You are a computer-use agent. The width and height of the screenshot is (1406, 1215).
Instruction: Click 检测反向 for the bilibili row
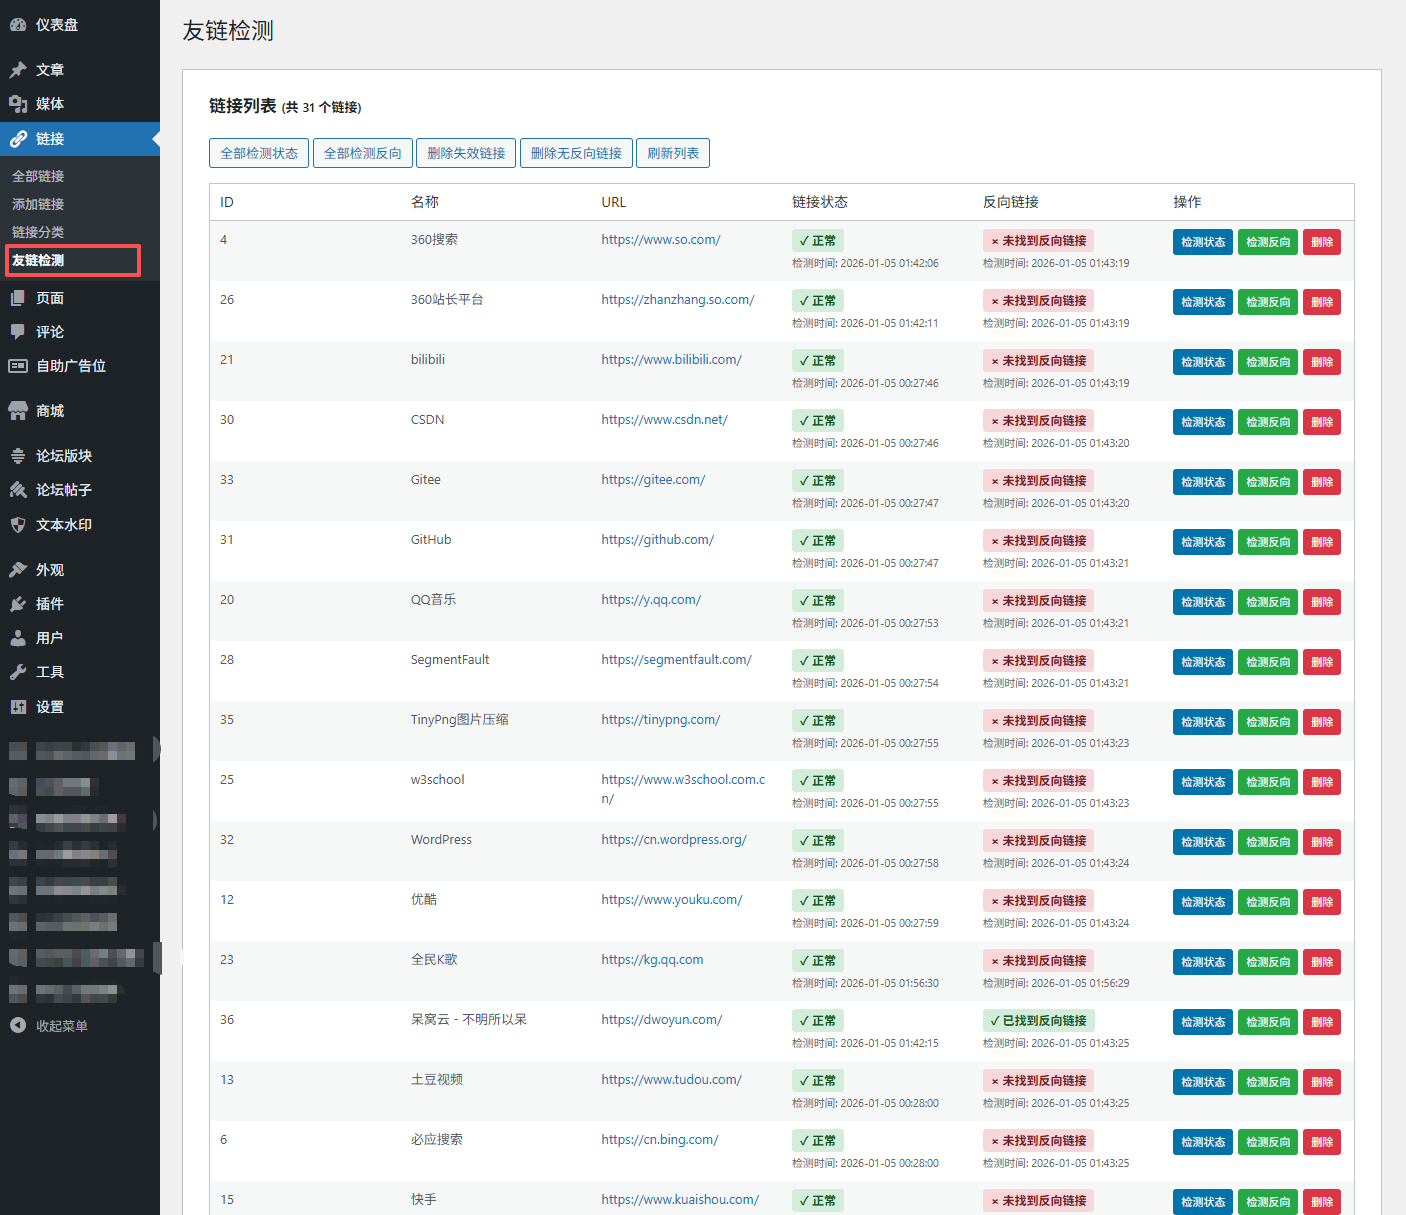point(1267,362)
